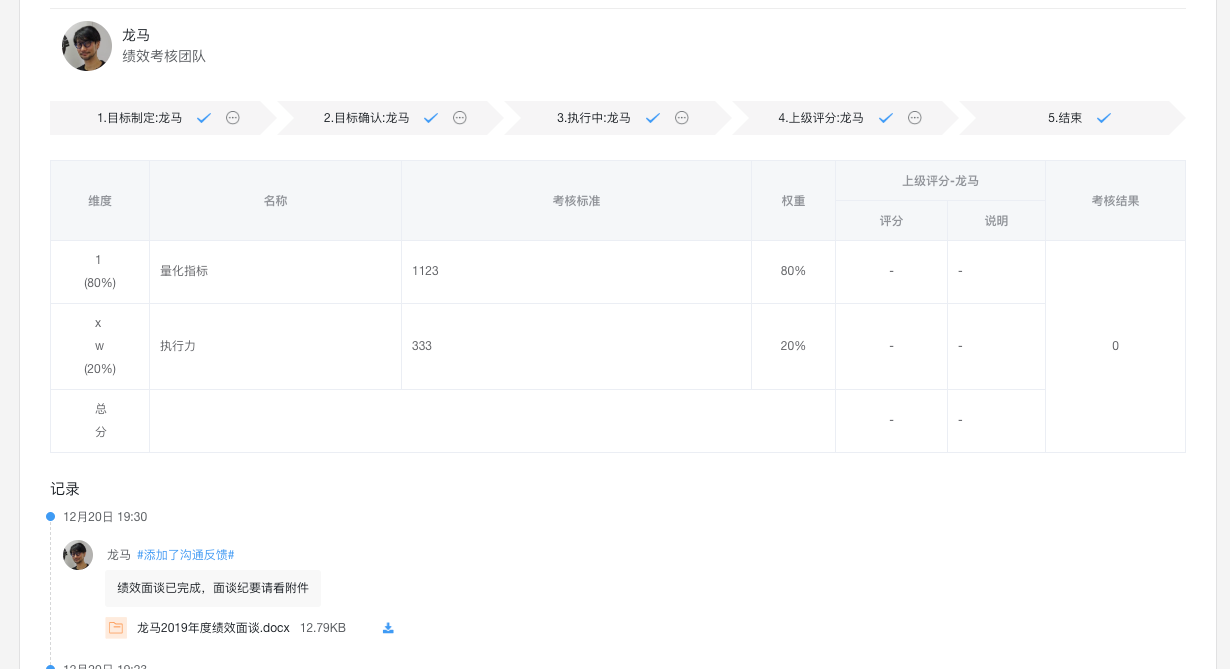Click 龙马's avatar in the record entry

(78, 555)
